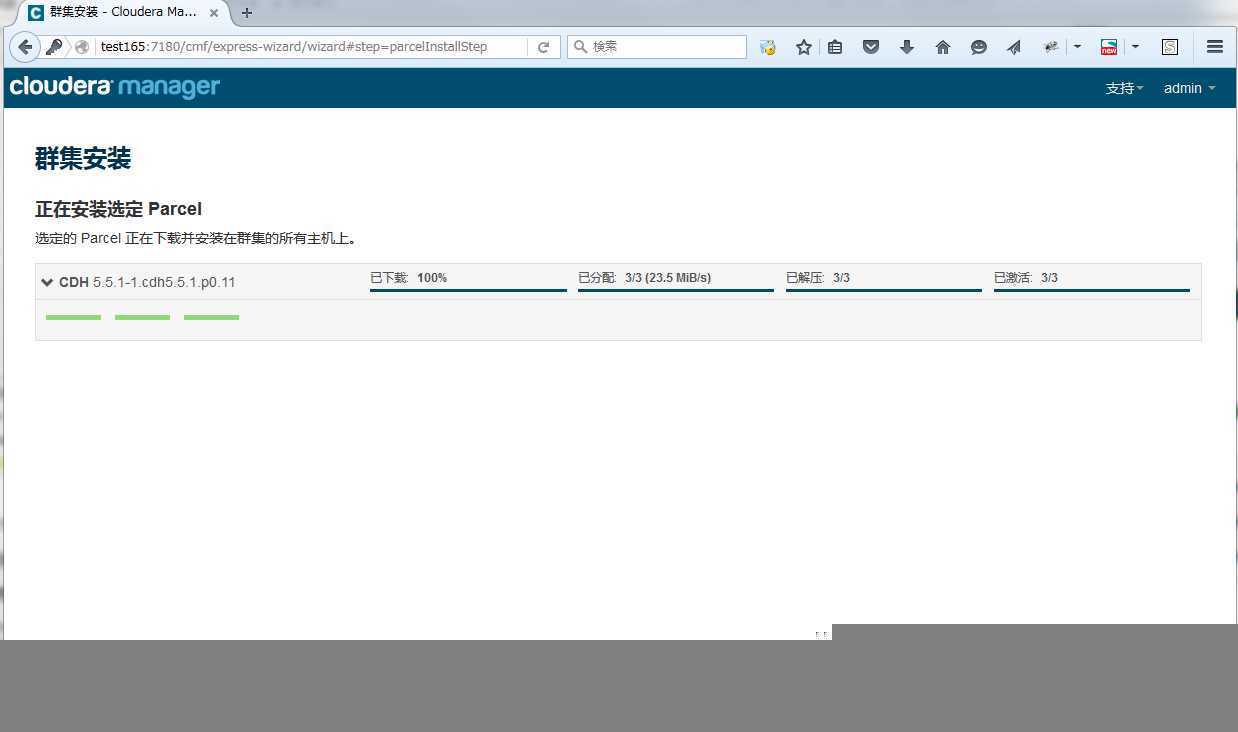The height and width of the screenshot is (732, 1238).
Task: Click the CDH 5.5.1-1.cdh5.5.1.p0.11 parcel name
Action: (x=147, y=282)
